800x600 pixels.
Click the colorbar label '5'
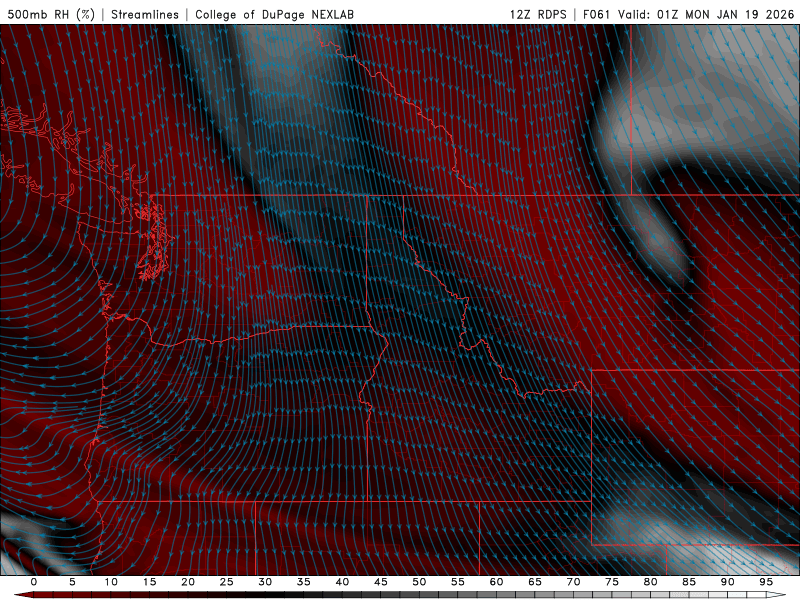(x=72, y=582)
